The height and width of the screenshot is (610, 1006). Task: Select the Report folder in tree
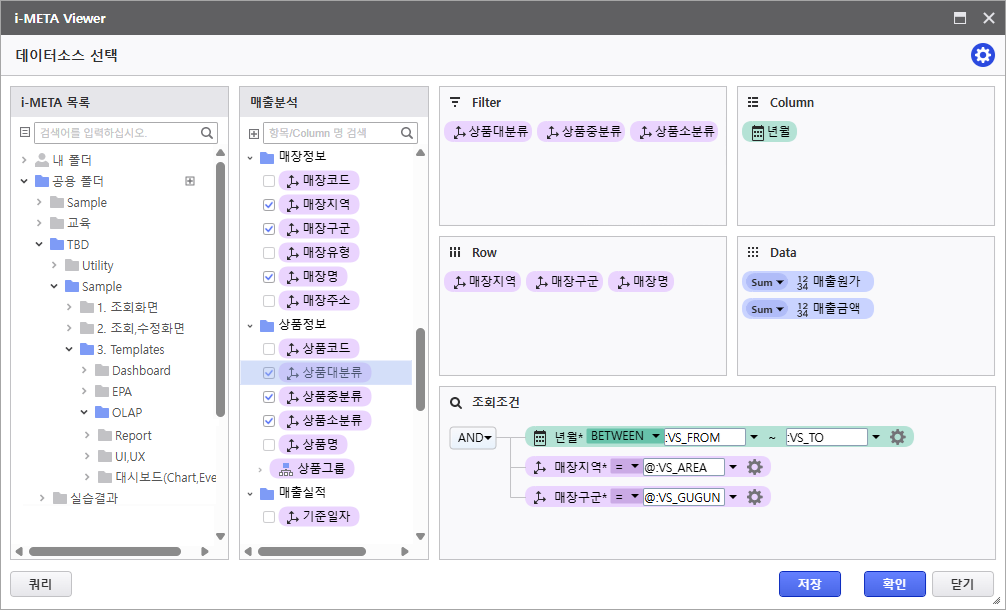tap(133, 435)
